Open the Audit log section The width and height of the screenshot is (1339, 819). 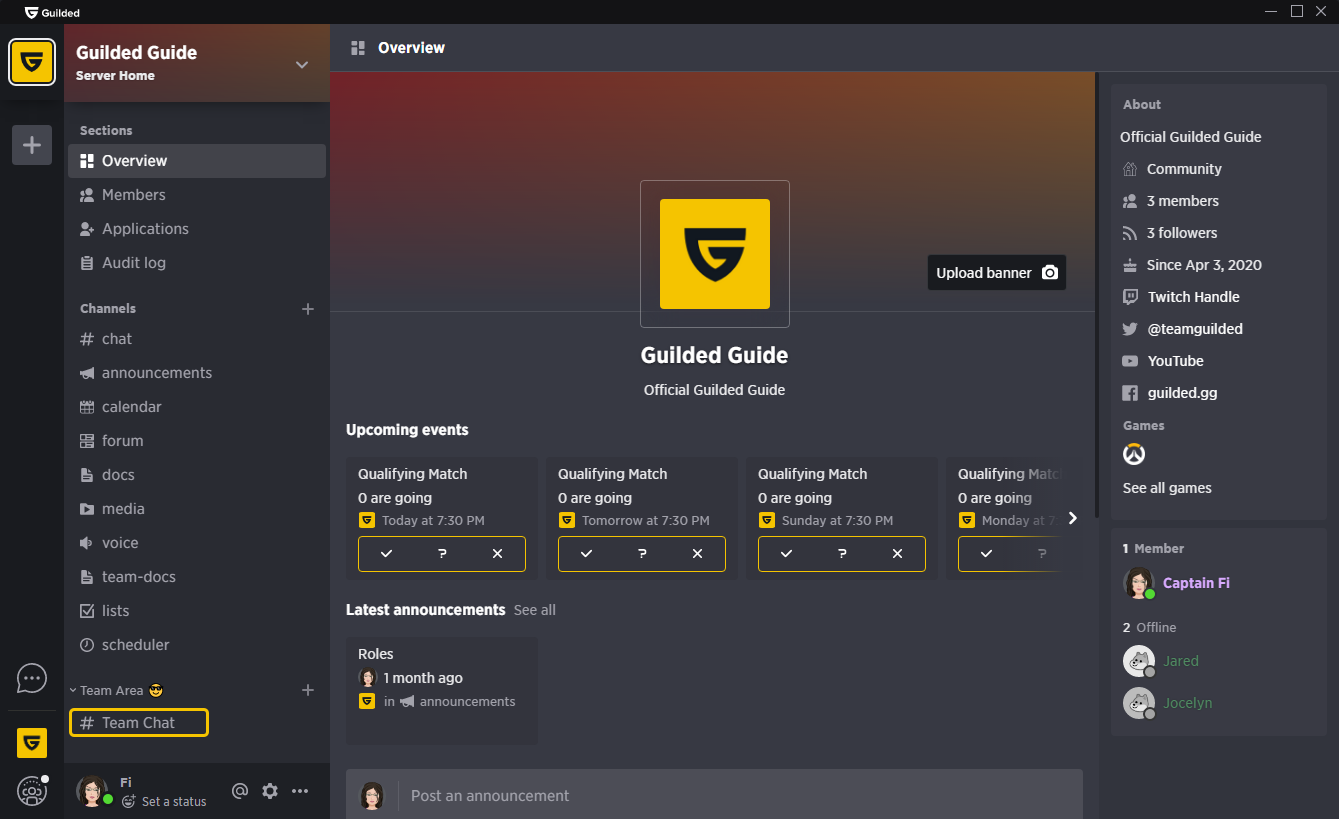pyautogui.click(x=197, y=263)
